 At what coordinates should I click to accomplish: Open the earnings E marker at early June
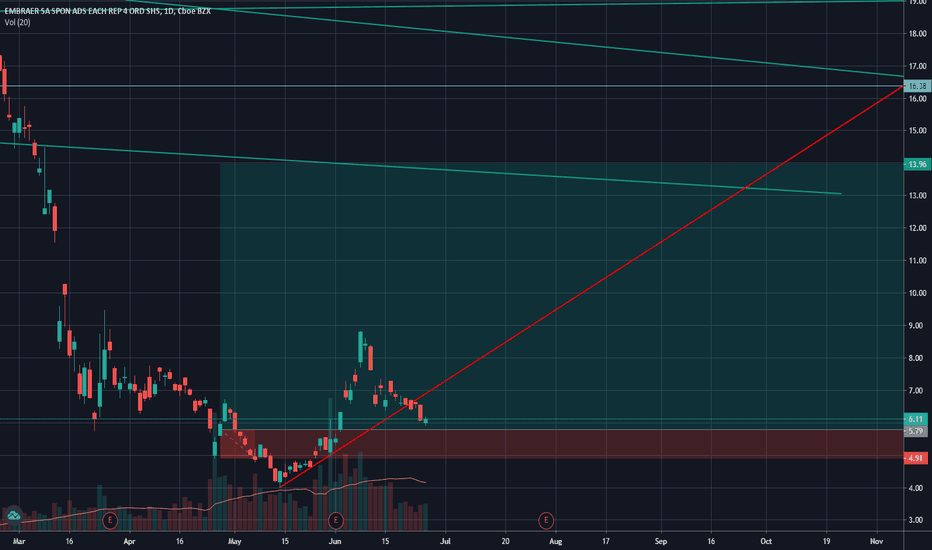coord(336,520)
